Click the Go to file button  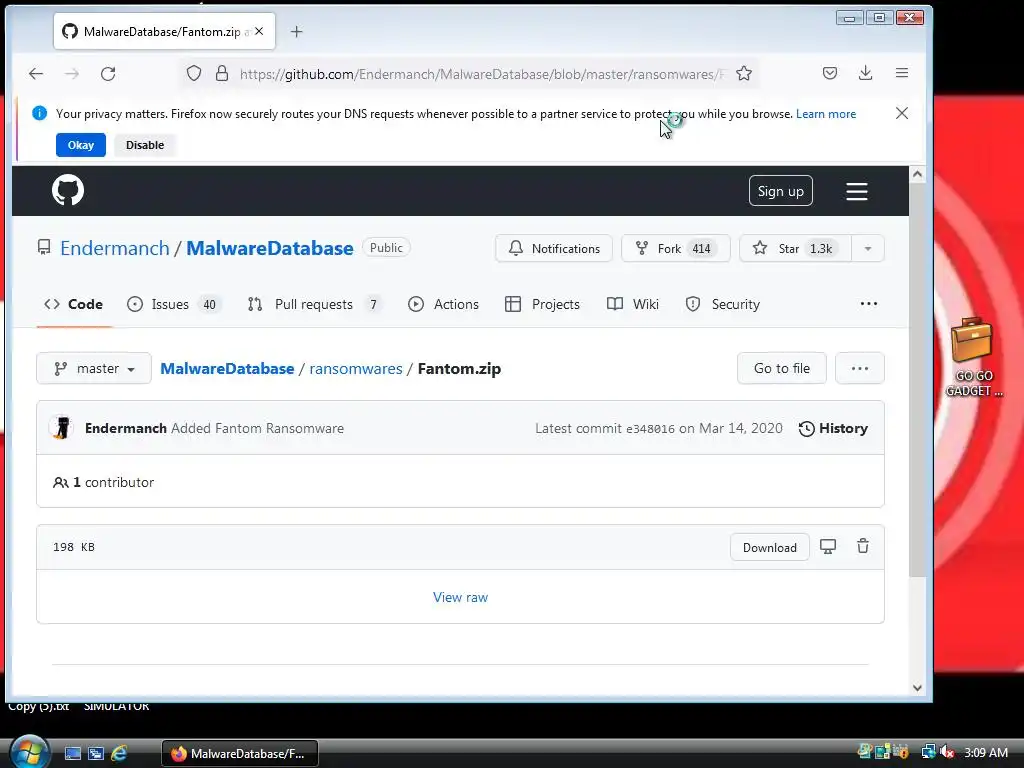click(x=782, y=368)
